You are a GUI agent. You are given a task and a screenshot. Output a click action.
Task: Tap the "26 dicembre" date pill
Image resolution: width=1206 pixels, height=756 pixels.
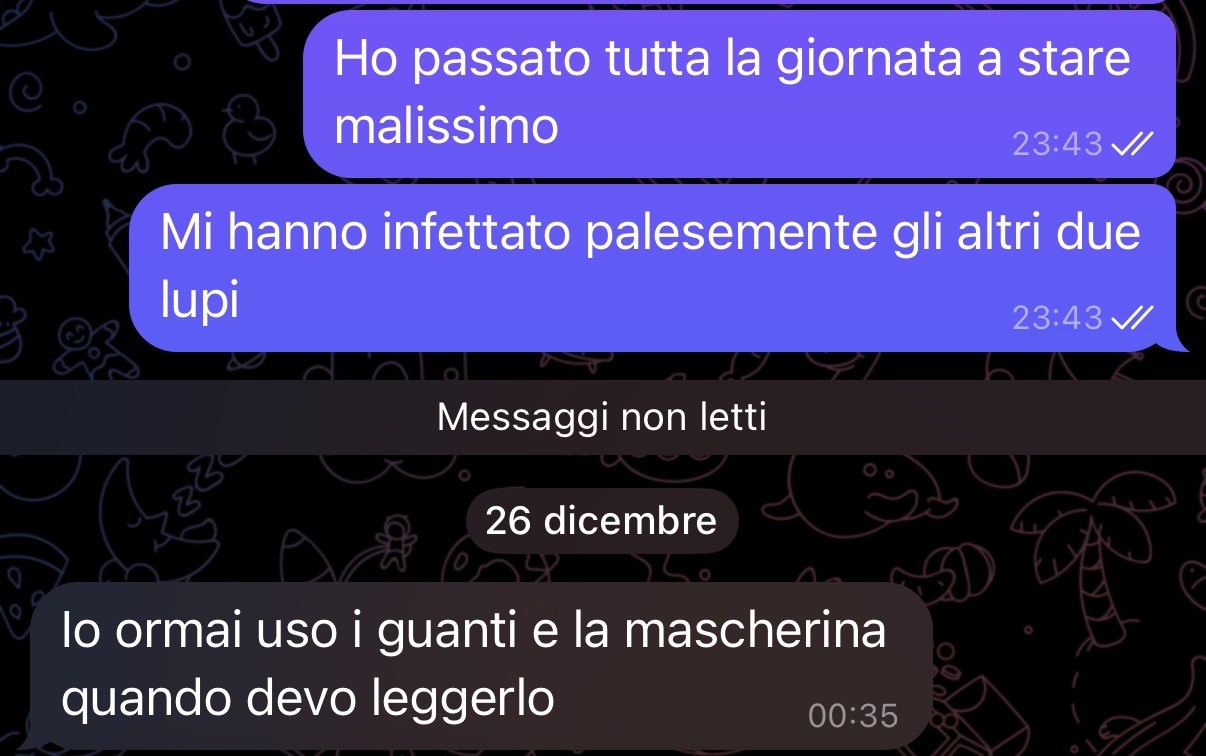click(602, 521)
